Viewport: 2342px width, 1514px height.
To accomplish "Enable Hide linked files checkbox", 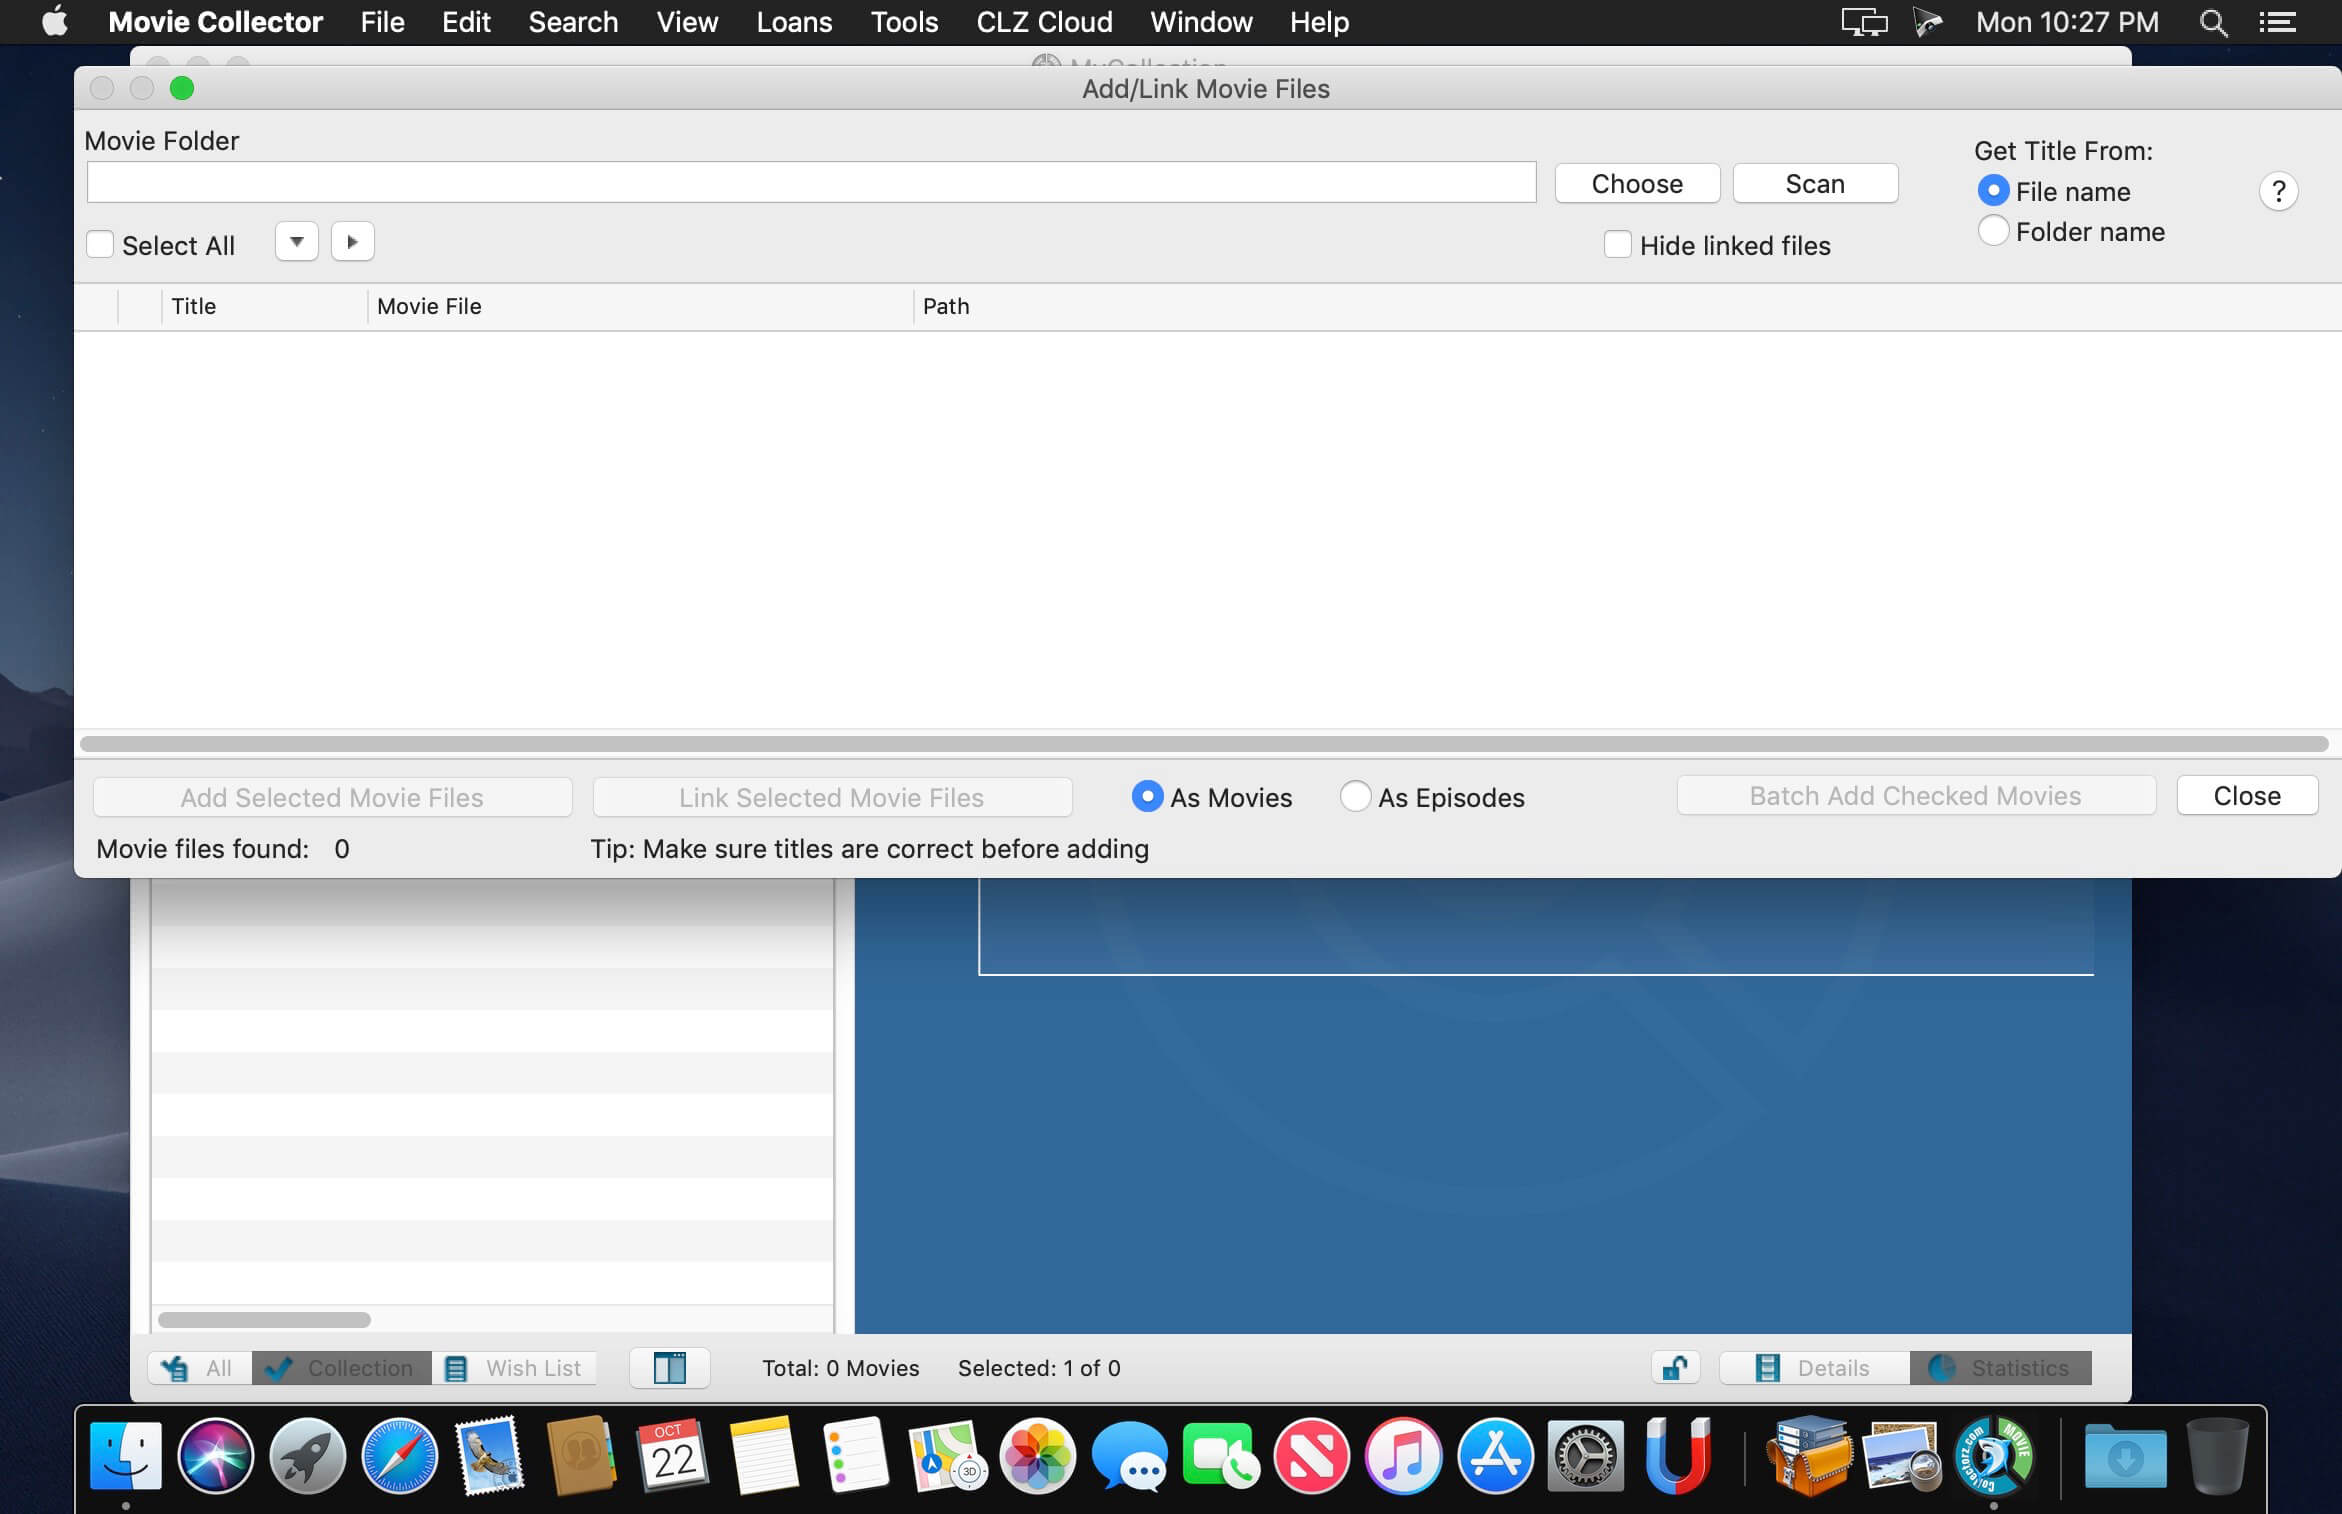I will click(1617, 245).
